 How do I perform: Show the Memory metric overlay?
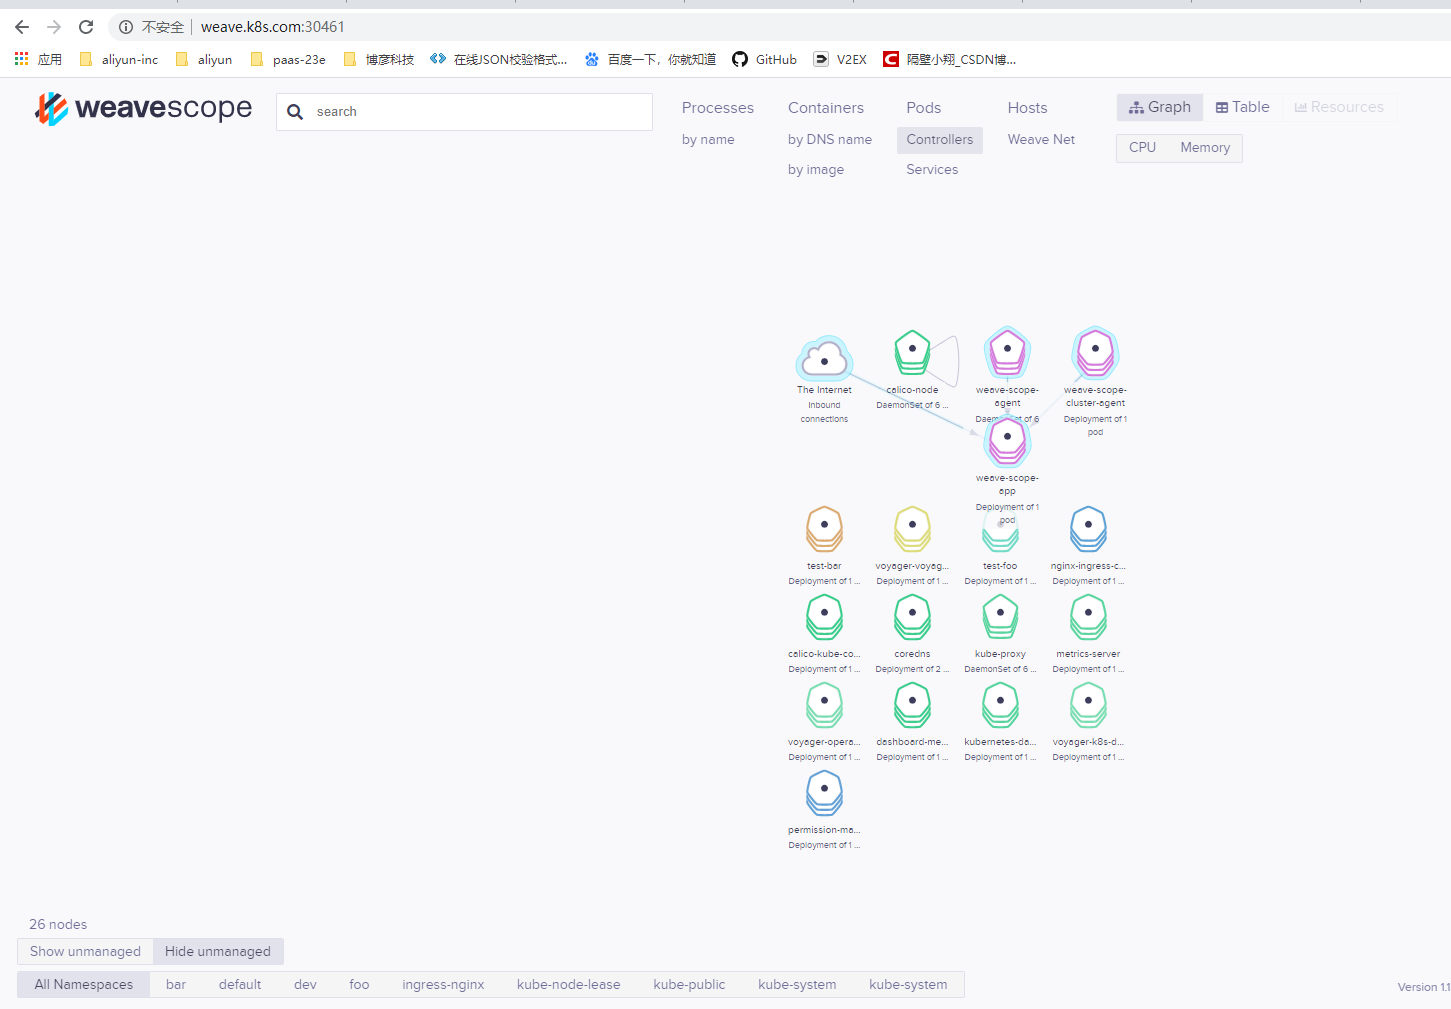coord(1205,148)
